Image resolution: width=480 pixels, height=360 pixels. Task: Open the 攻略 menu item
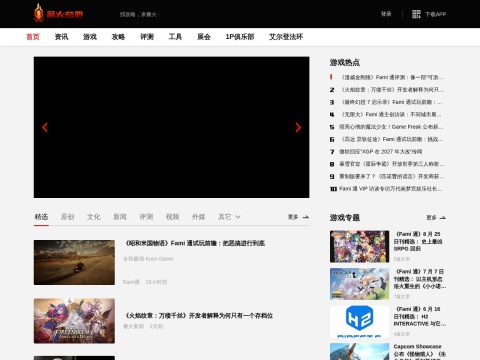click(118, 37)
